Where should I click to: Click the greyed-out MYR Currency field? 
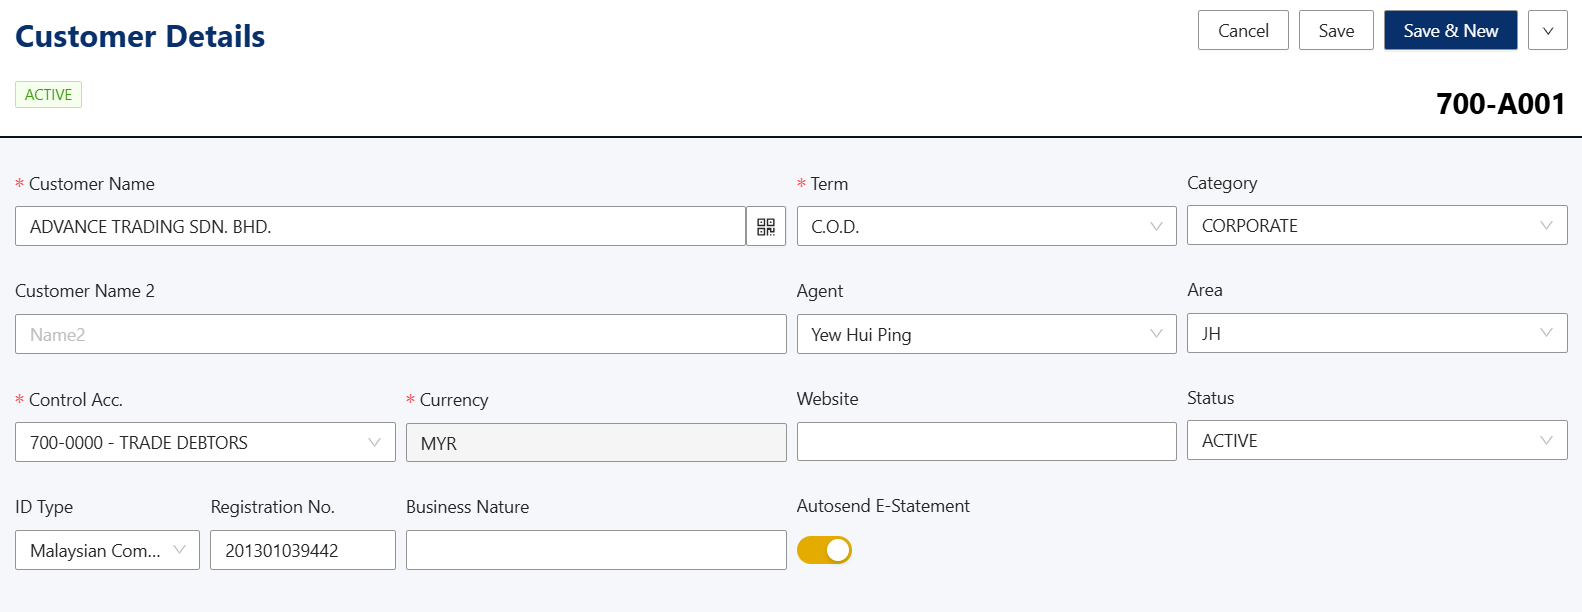596,443
